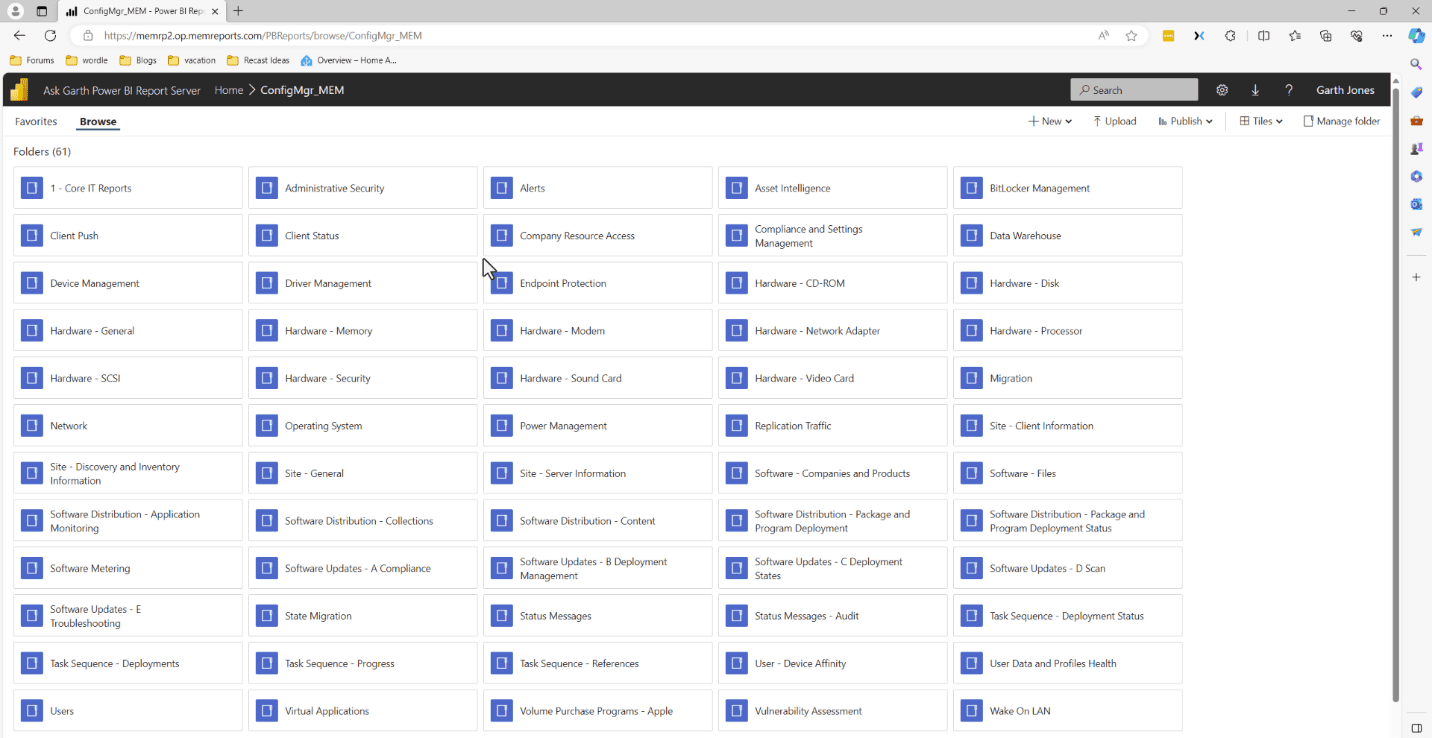The height and width of the screenshot is (738, 1432).
Task: Open the Edge sidebar Outlook icon
Action: point(1416,204)
